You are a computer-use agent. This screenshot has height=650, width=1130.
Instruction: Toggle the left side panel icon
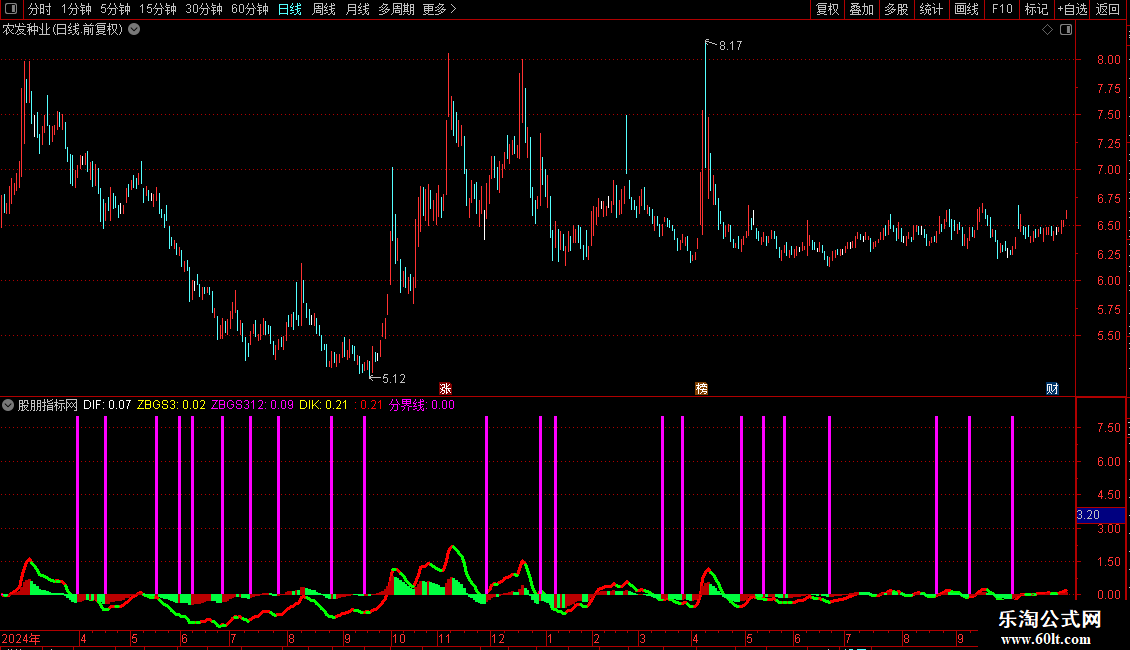tap(11, 9)
